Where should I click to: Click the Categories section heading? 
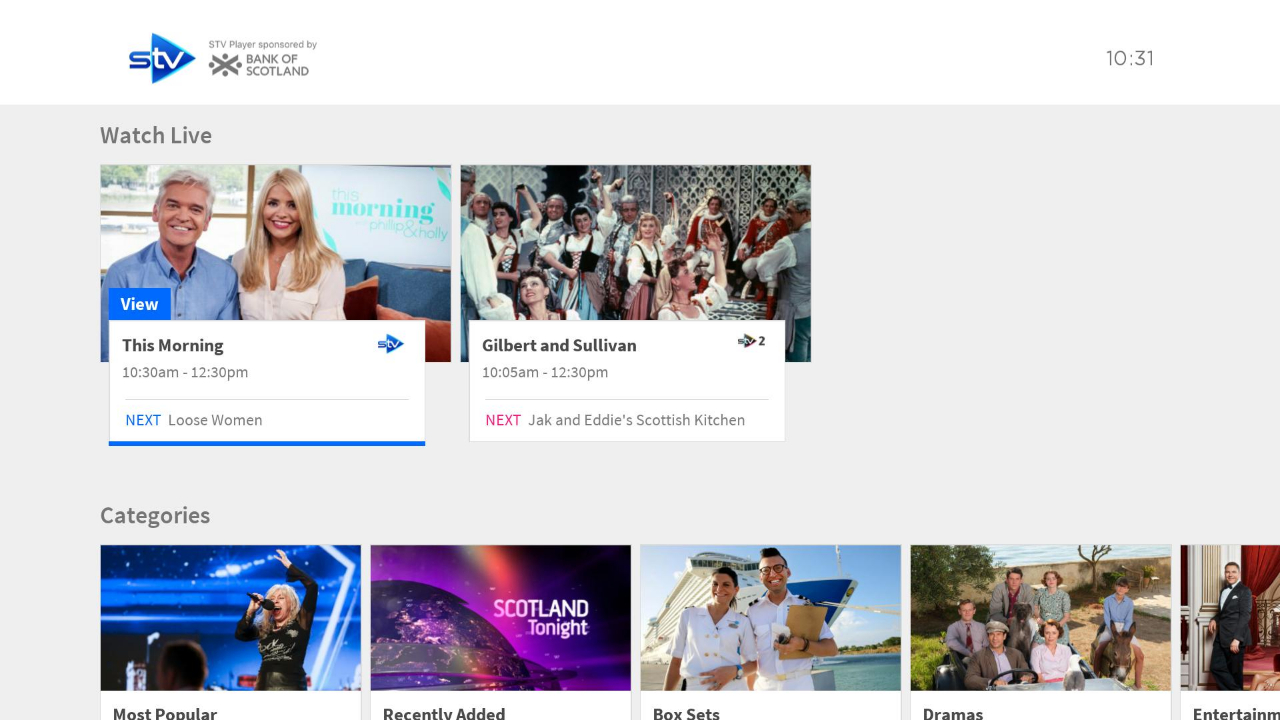(155, 515)
